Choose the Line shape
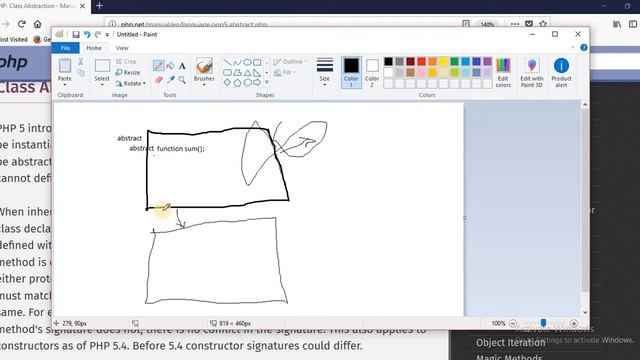The width and height of the screenshot is (640, 360). tap(227, 62)
